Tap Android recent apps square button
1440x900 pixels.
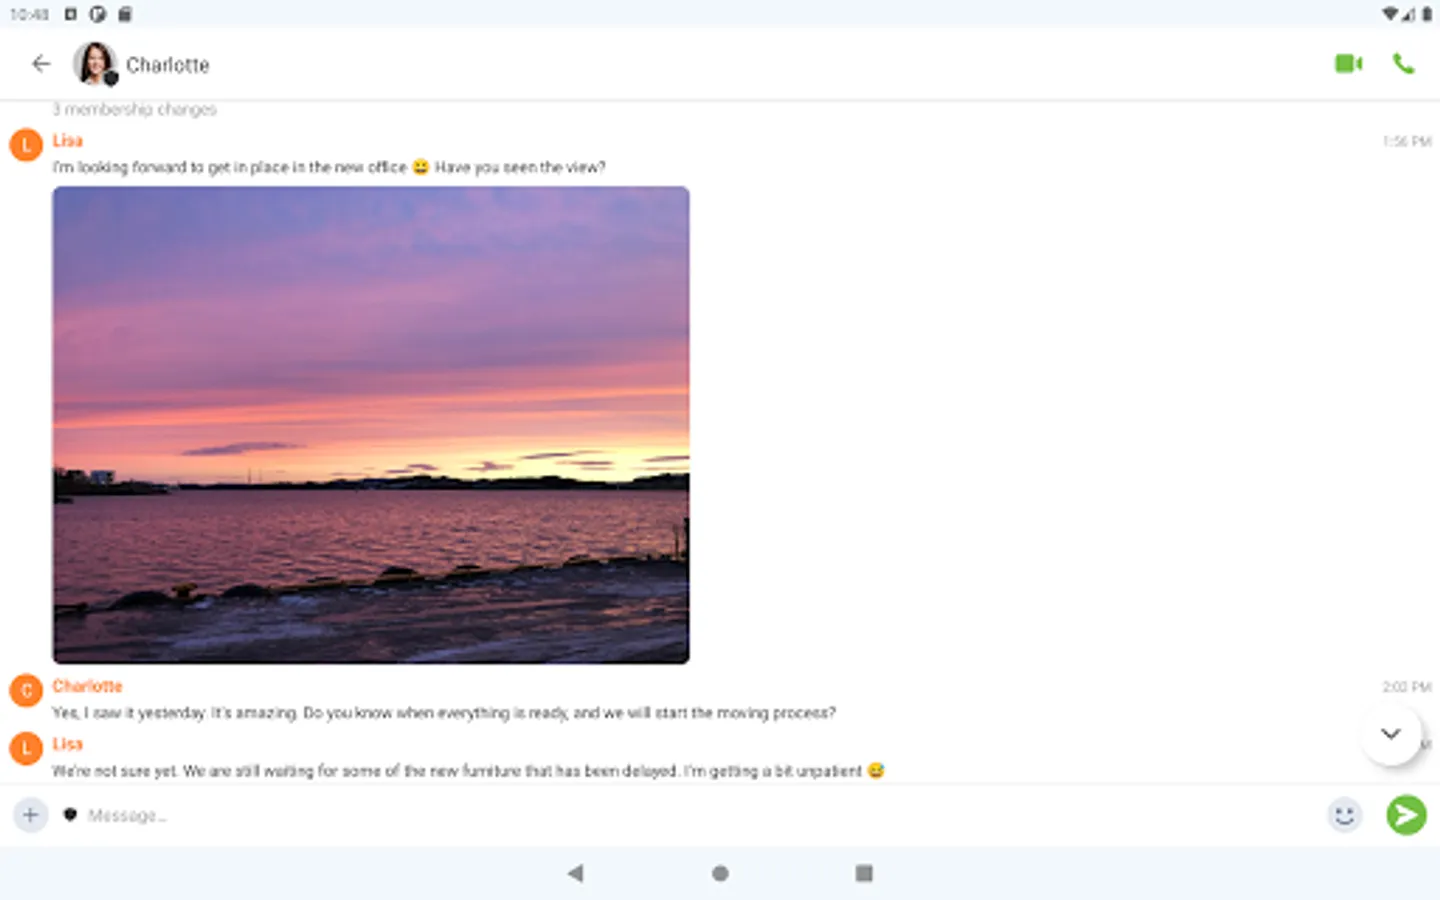(864, 873)
